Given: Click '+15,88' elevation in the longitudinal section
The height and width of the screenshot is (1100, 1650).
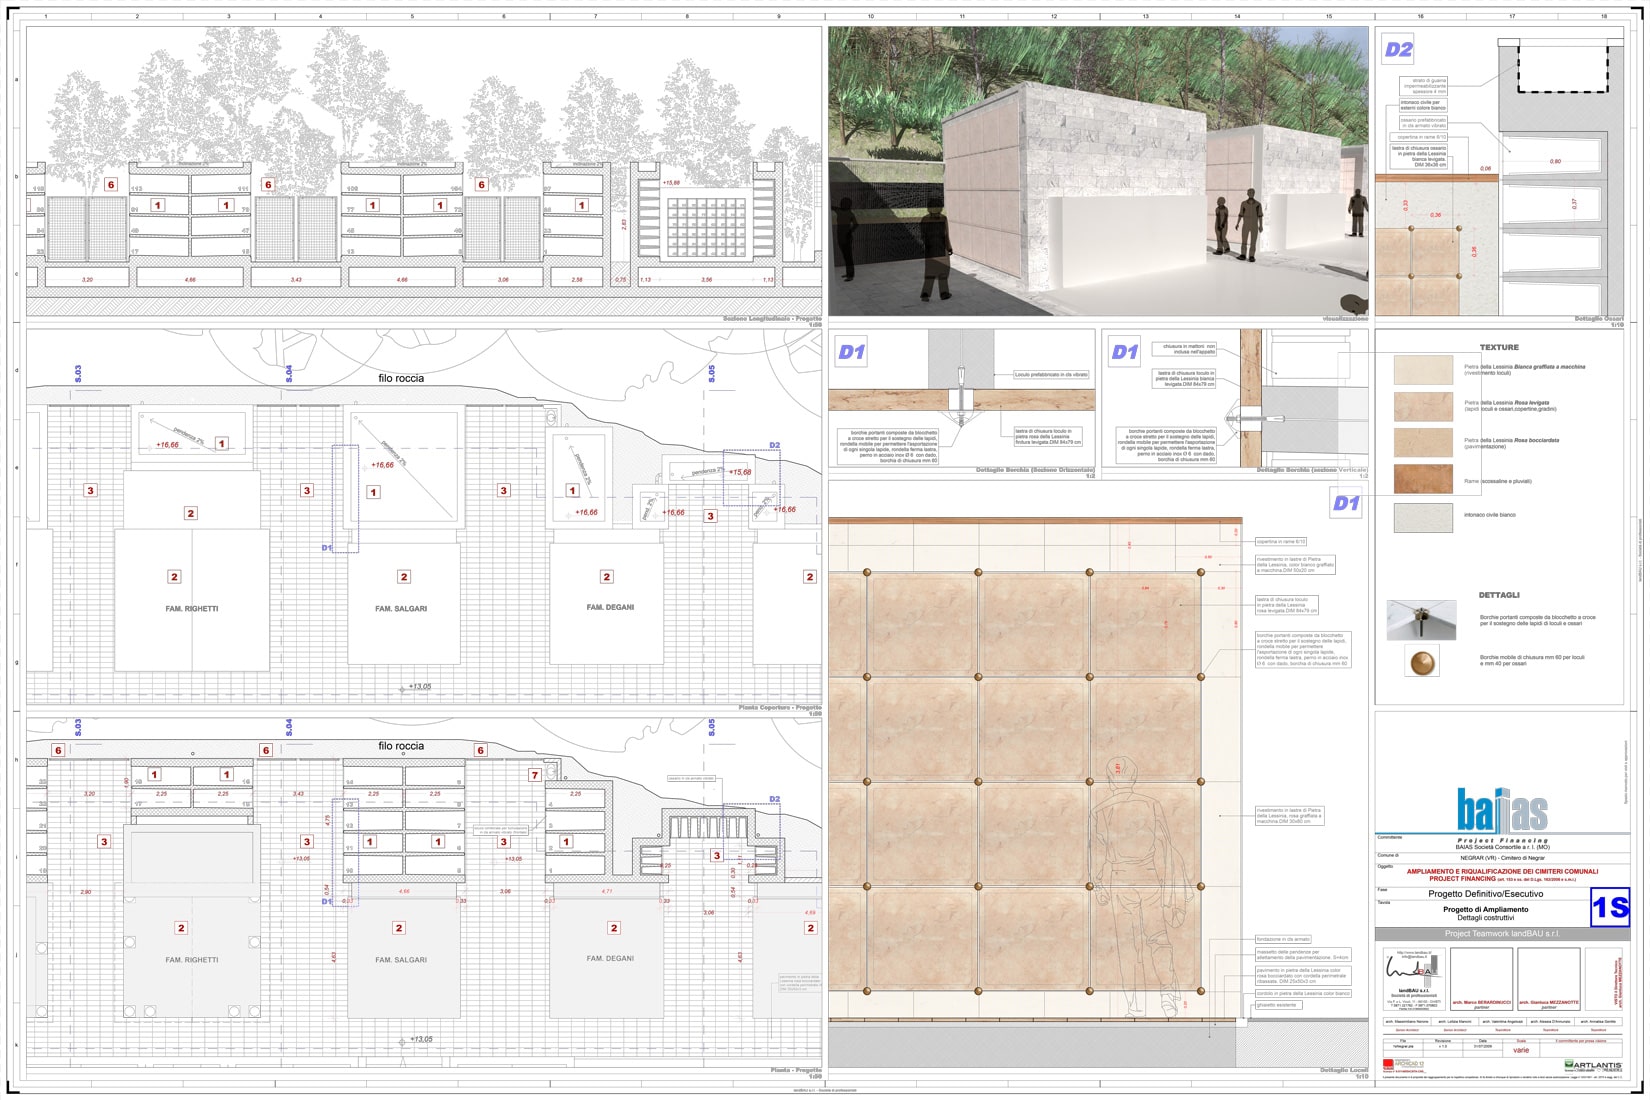Looking at the screenshot, I should pos(670,183).
